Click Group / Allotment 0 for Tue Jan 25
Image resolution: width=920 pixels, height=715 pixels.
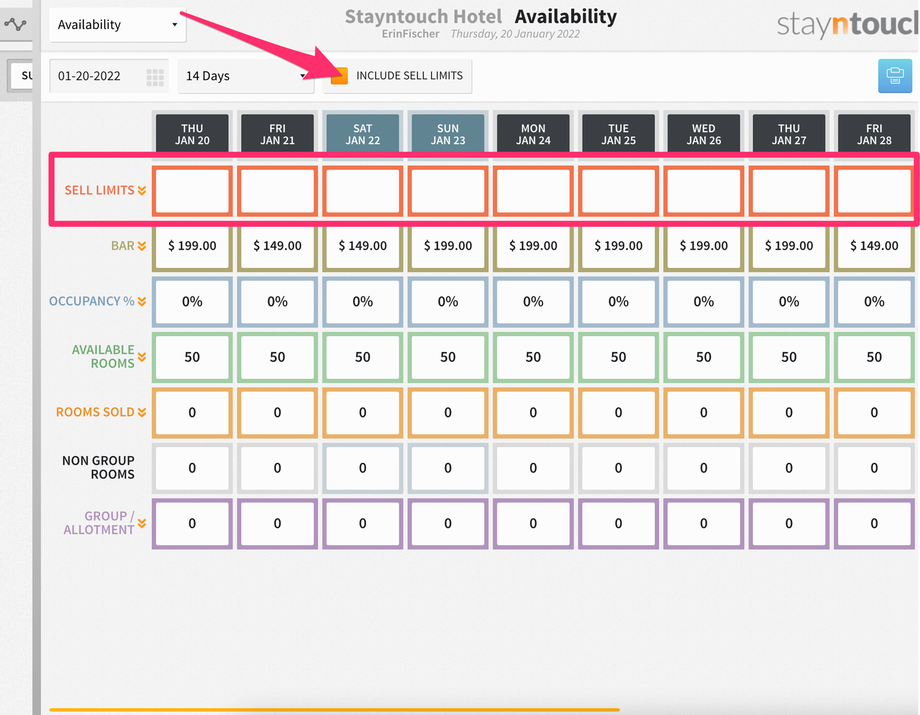click(x=618, y=523)
